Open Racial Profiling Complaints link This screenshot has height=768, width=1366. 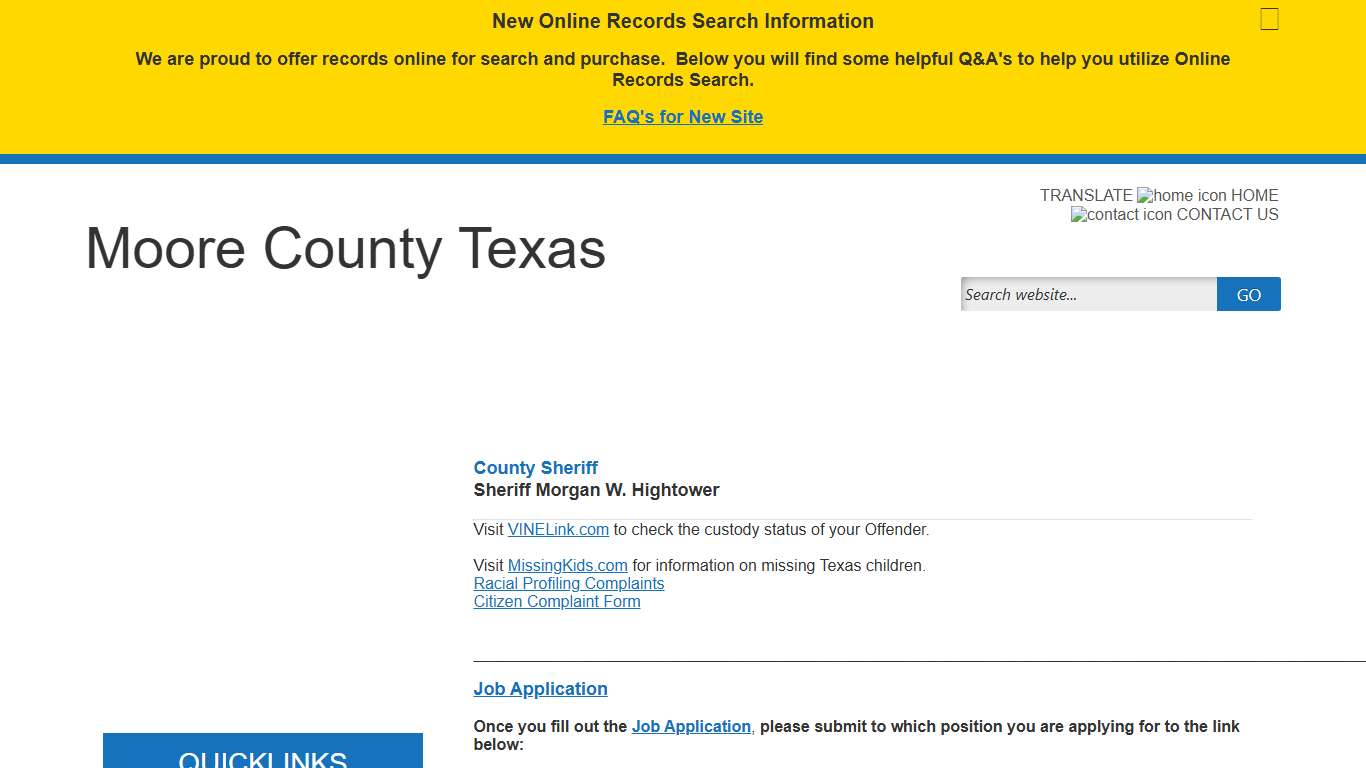point(568,584)
